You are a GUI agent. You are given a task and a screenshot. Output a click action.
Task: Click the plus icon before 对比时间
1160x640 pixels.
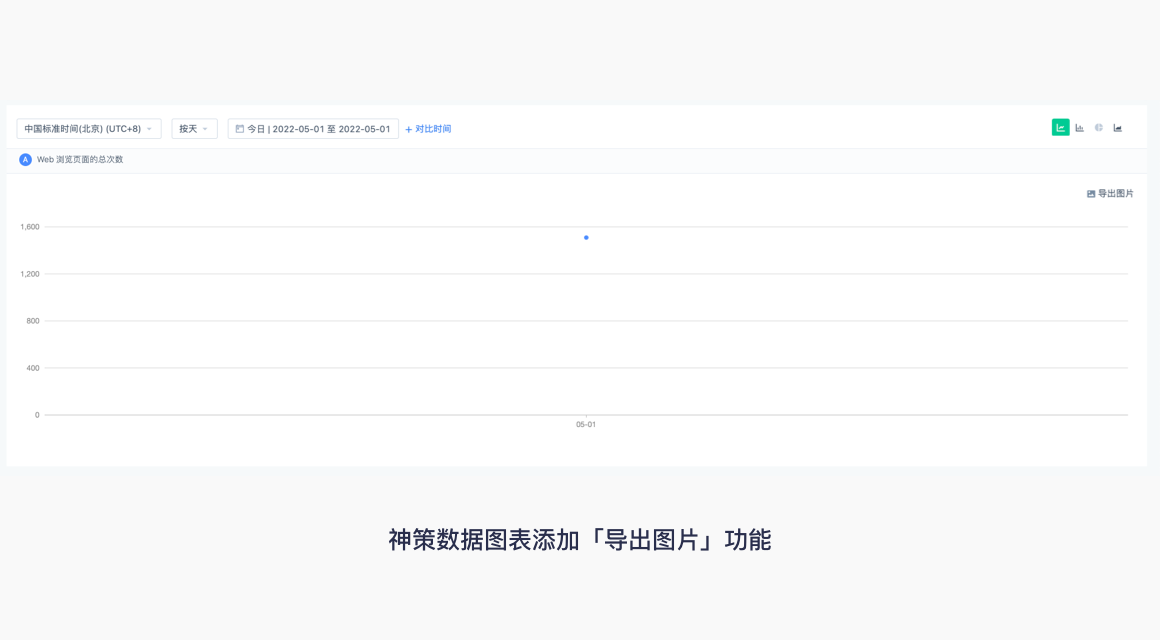[408, 129]
